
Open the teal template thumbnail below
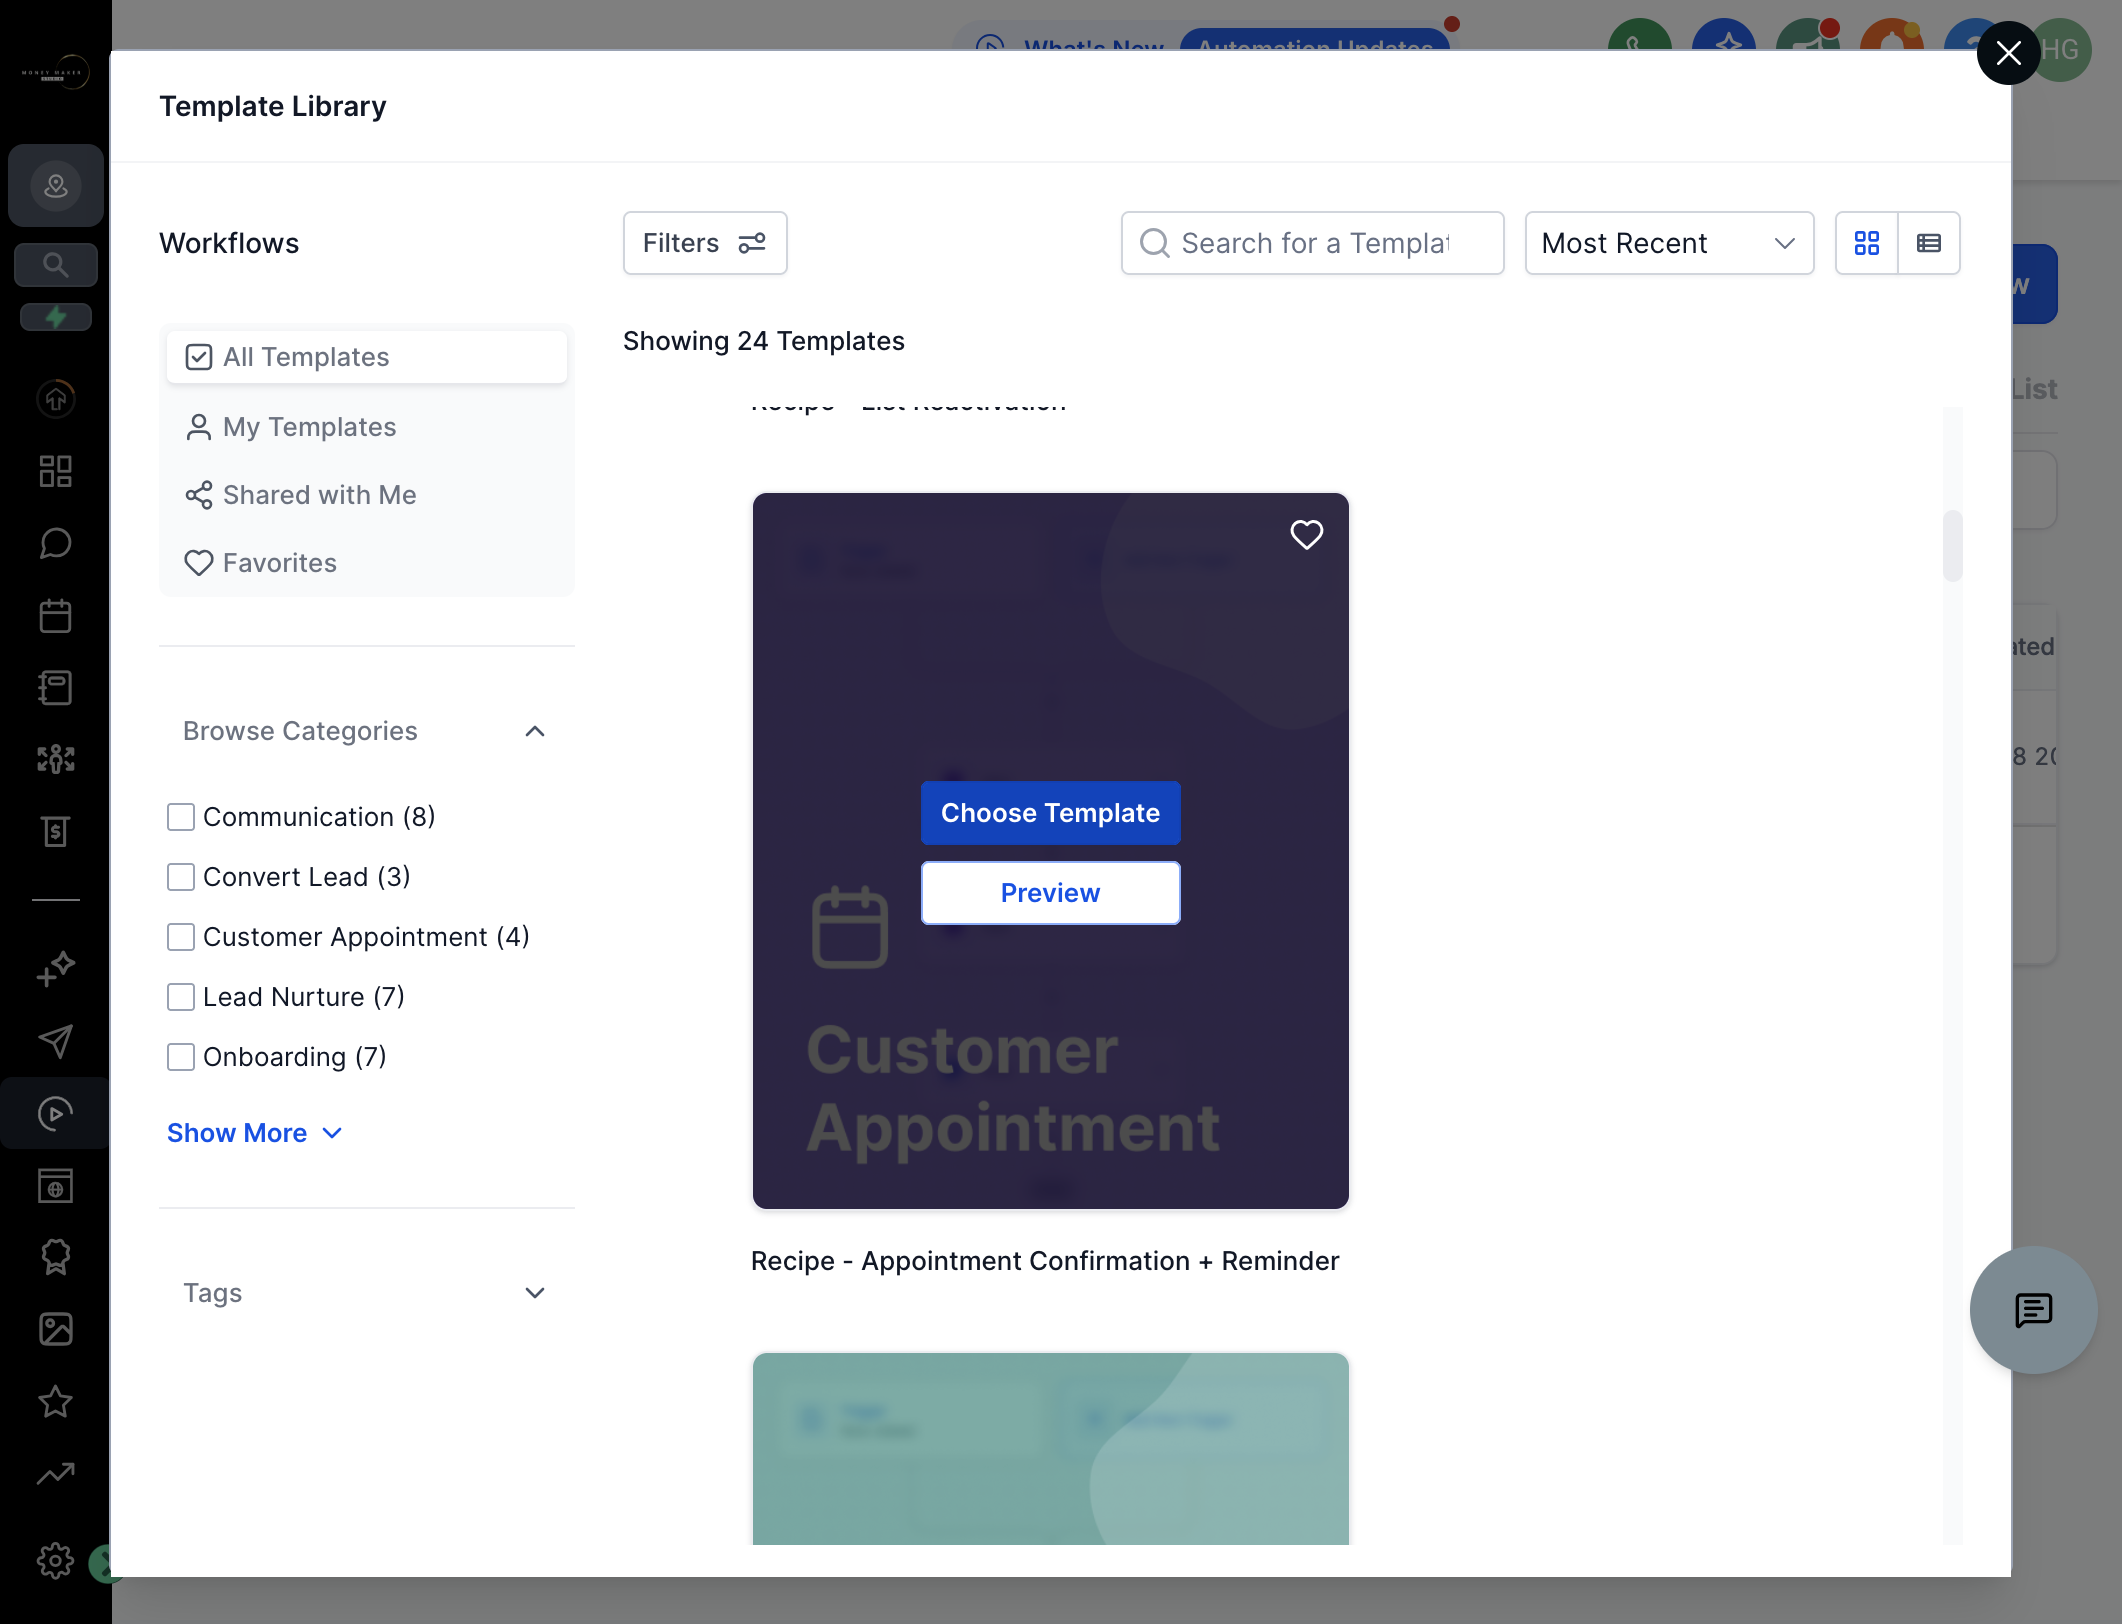click(x=1050, y=1449)
